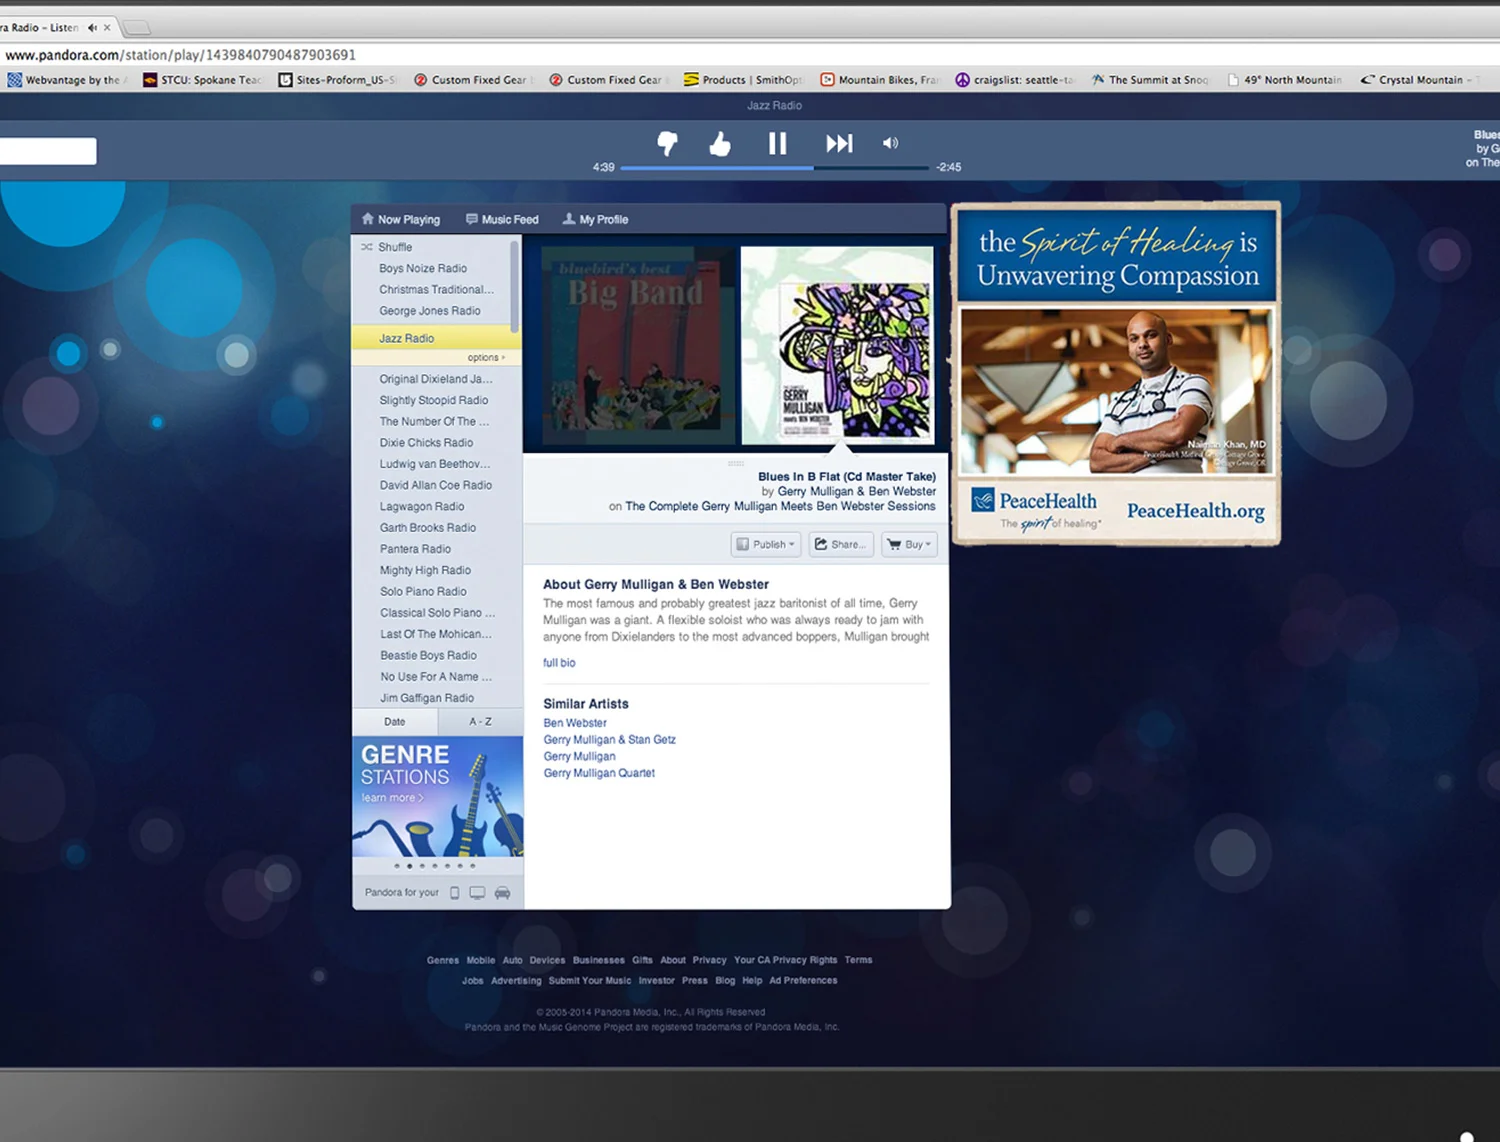The height and width of the screenshot is (1142, 1500).
Task: Select George Jones Radio station
Action: coord(431,311)
